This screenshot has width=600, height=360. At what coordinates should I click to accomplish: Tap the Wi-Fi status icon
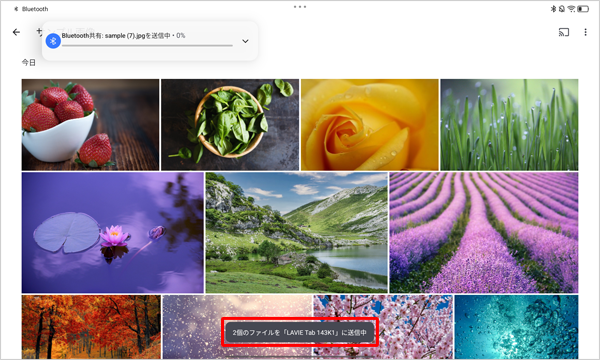point(571,9)
